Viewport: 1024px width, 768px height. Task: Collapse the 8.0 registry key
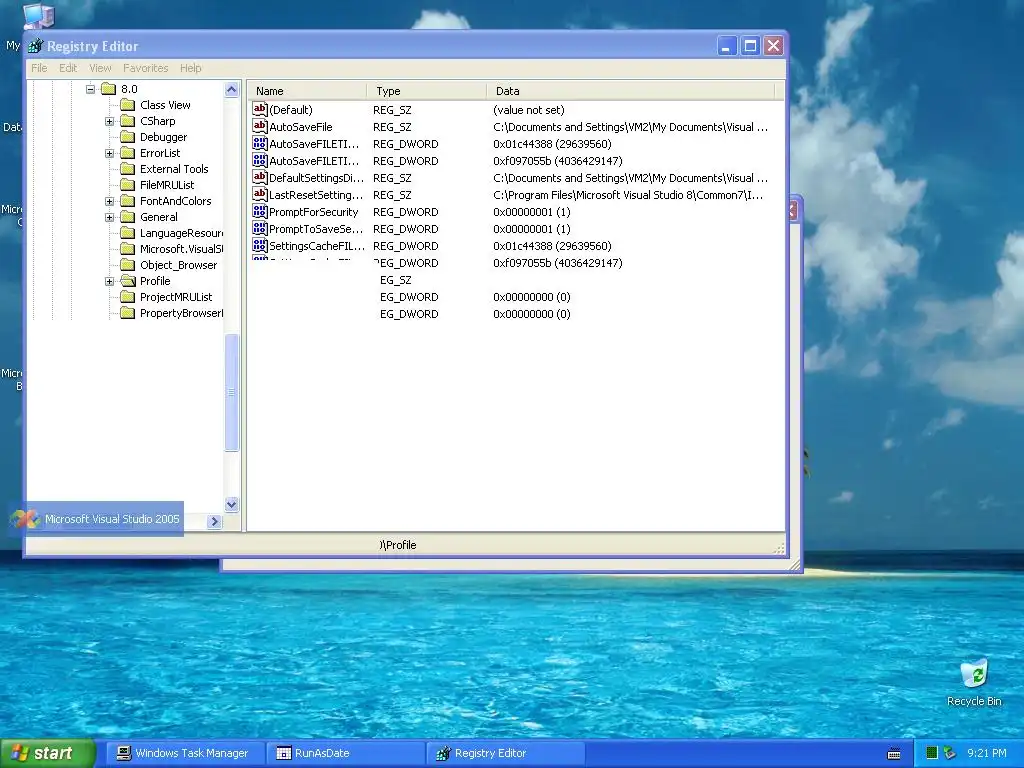tap(91, 89)
